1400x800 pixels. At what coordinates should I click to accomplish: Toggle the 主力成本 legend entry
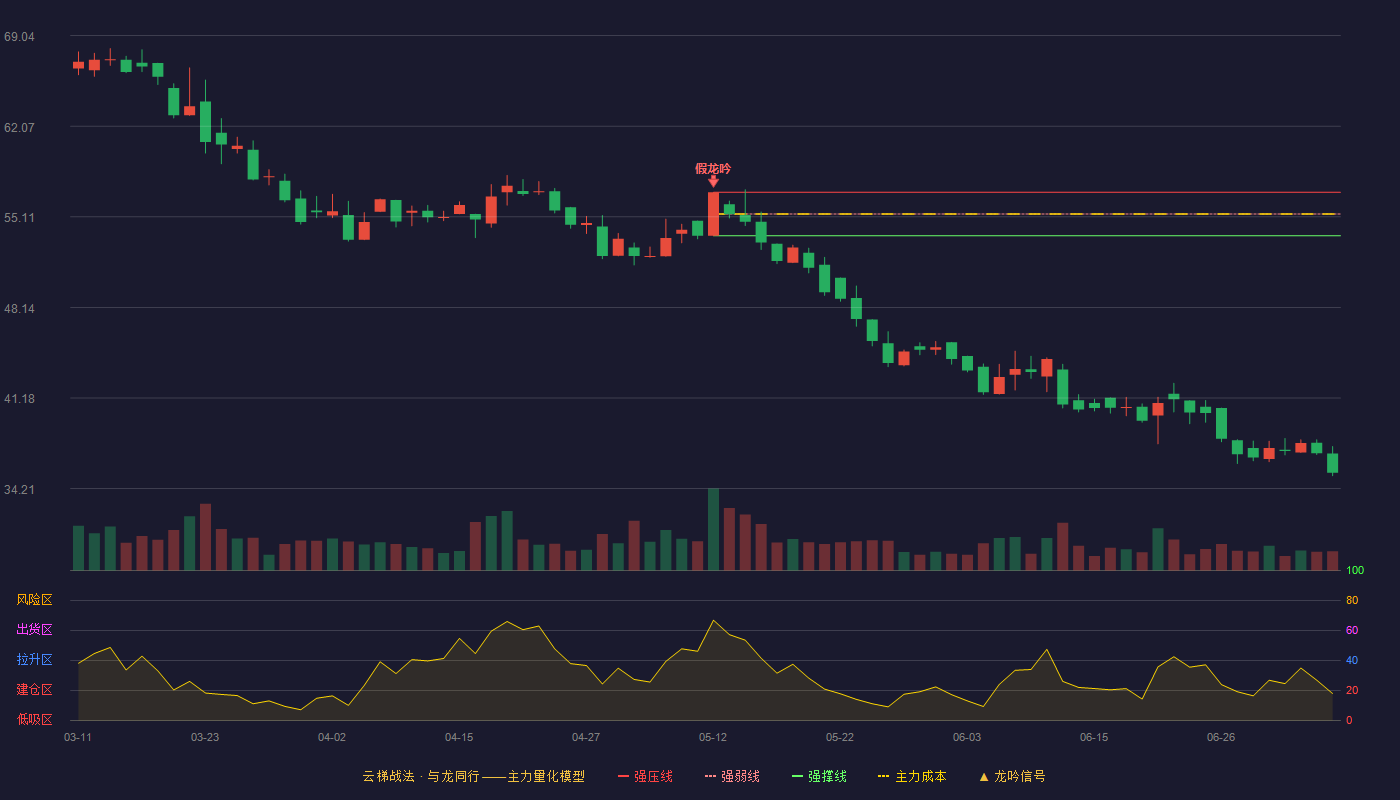point(912,776)
